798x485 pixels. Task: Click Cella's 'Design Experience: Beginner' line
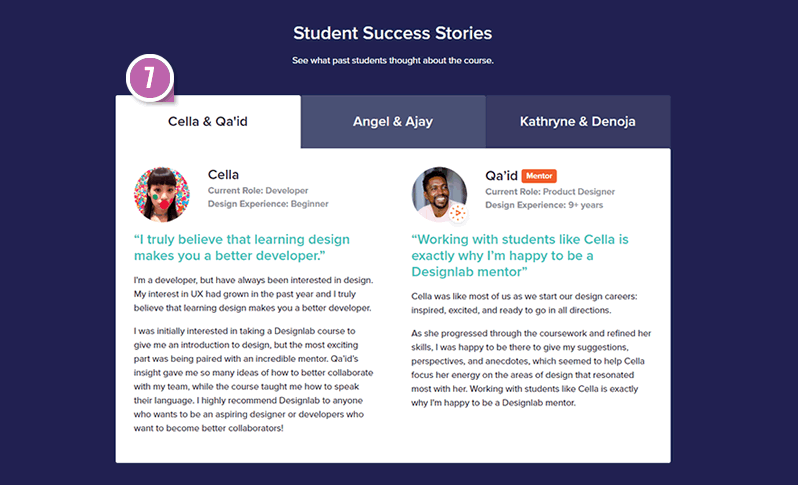tap(268, 204)
